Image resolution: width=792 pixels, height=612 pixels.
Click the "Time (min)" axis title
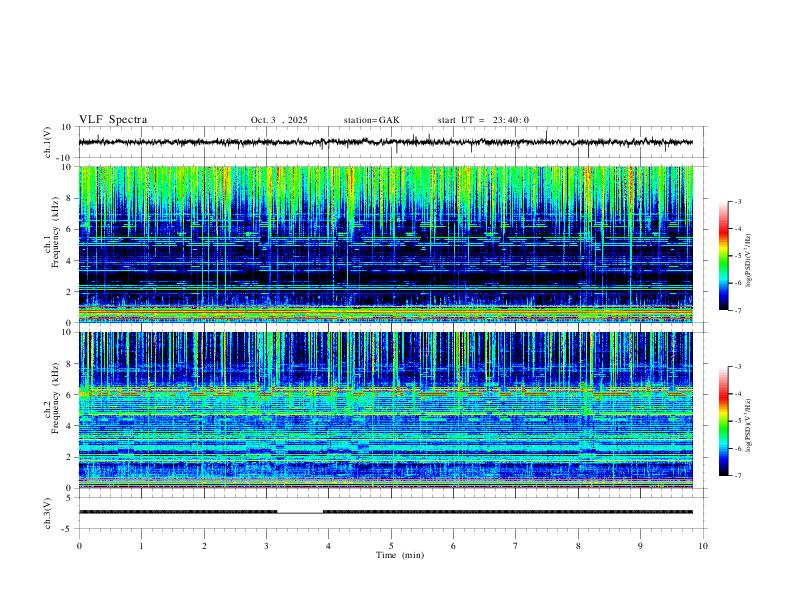(x=400, y=555)
